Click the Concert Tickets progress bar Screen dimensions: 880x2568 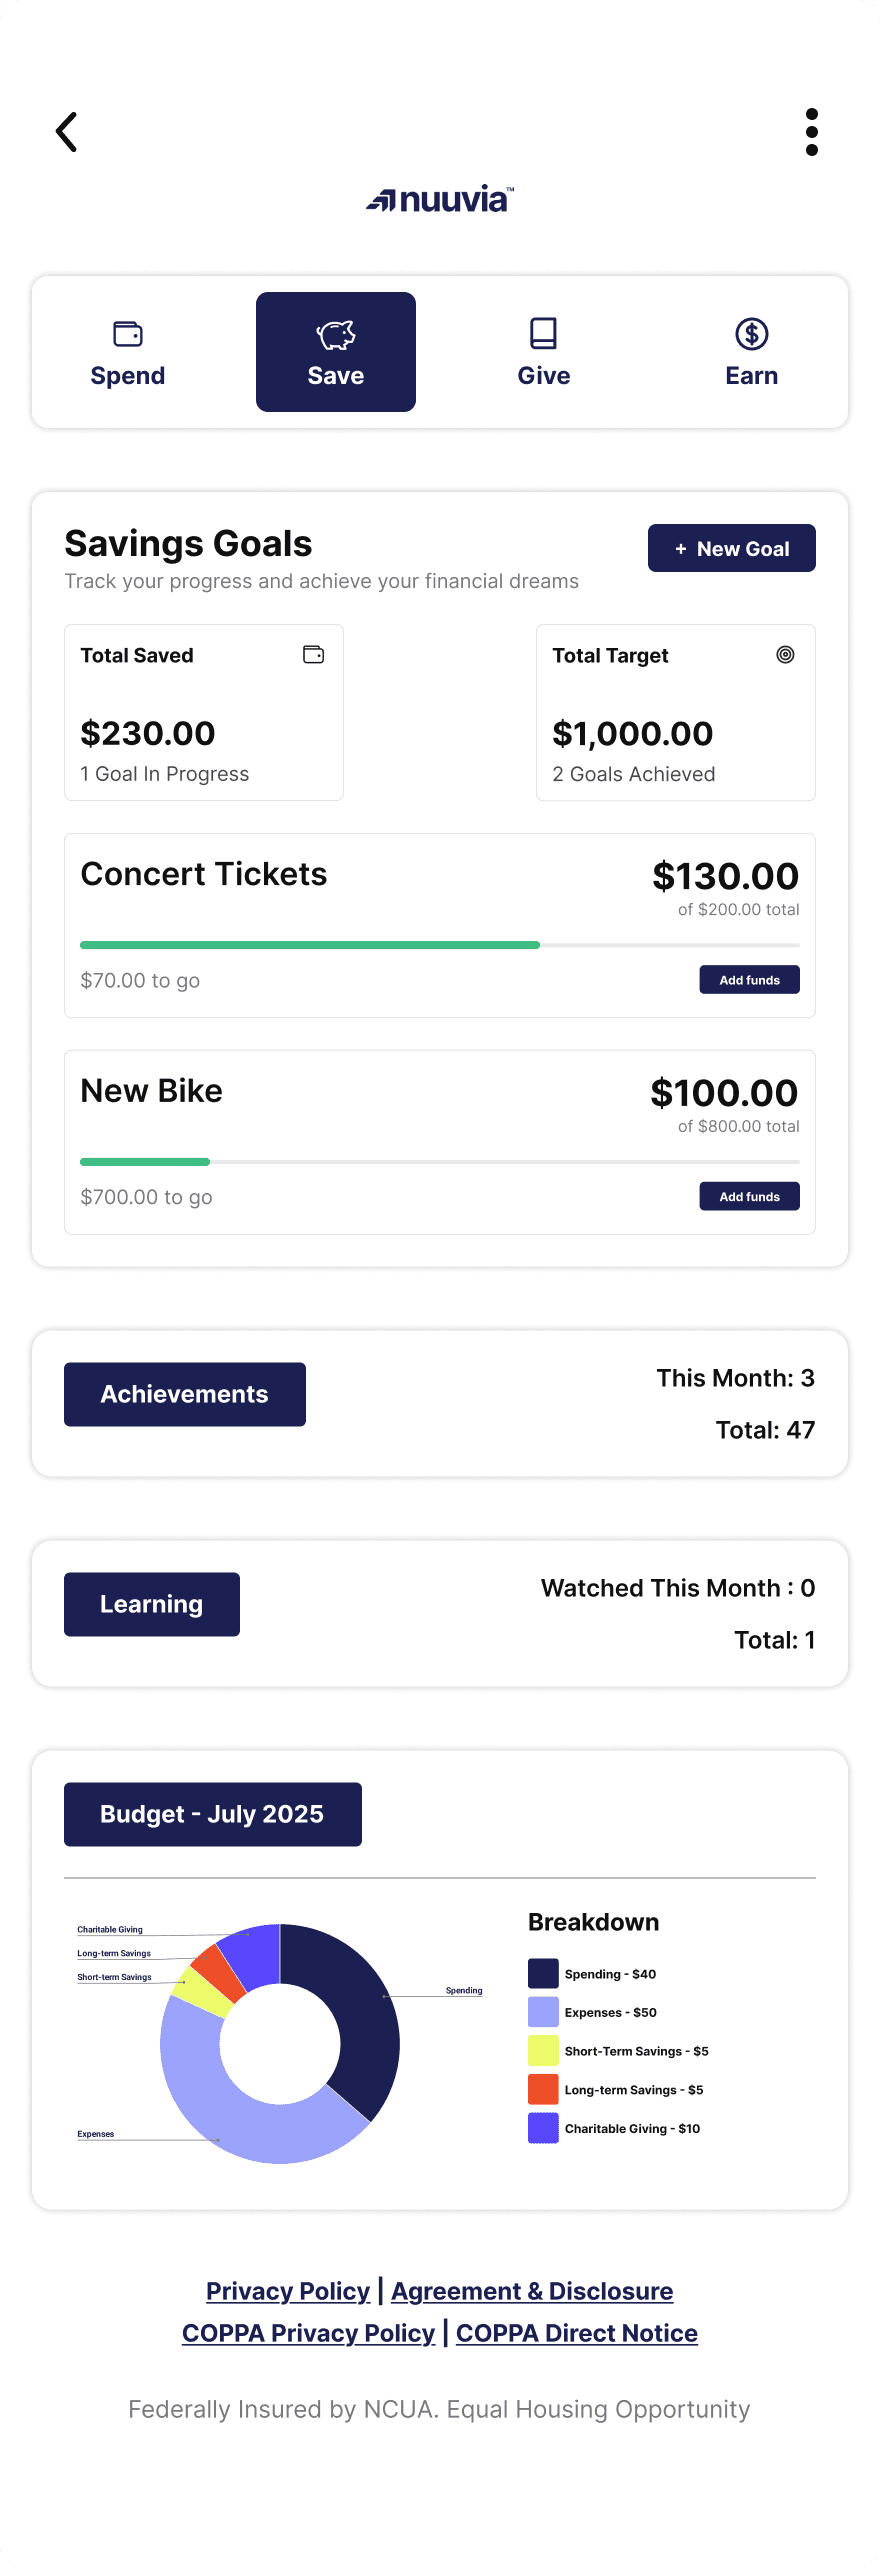440,945
